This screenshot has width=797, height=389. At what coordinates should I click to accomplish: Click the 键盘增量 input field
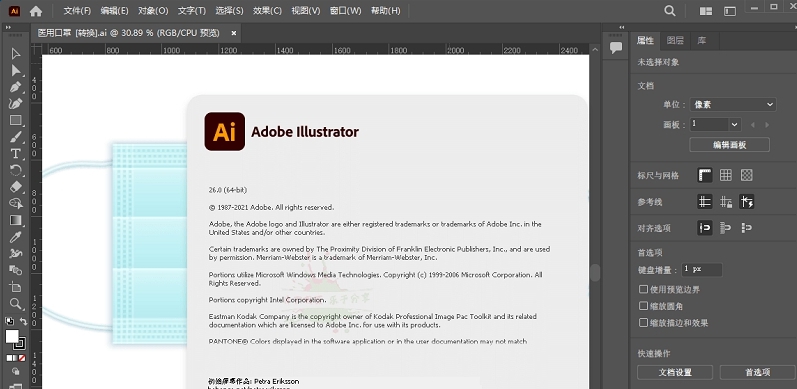pyautogui.click(x=701, y=270)
